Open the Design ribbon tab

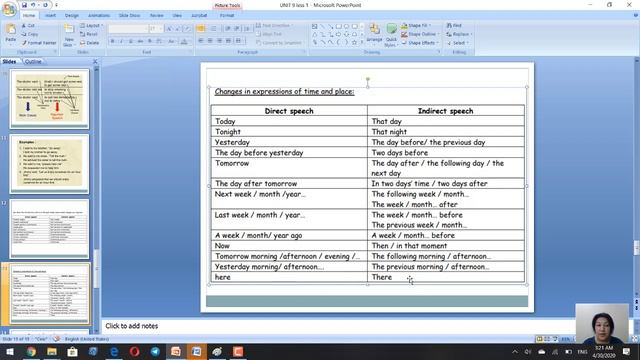72,16
